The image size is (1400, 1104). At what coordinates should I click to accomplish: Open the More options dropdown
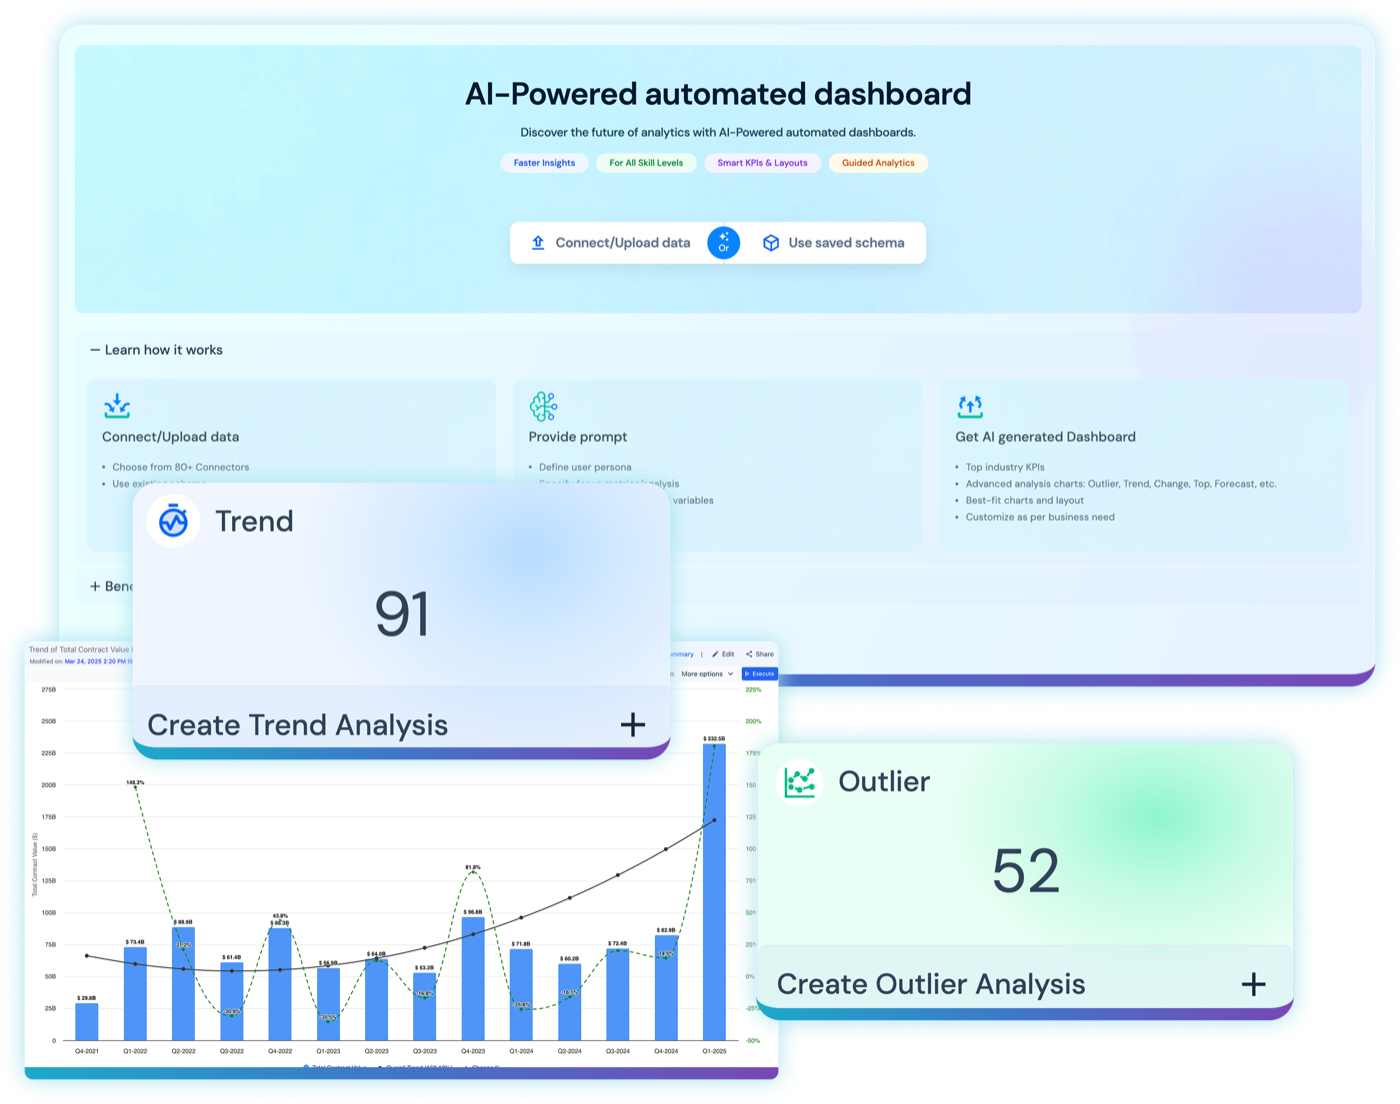coord(707,674)
